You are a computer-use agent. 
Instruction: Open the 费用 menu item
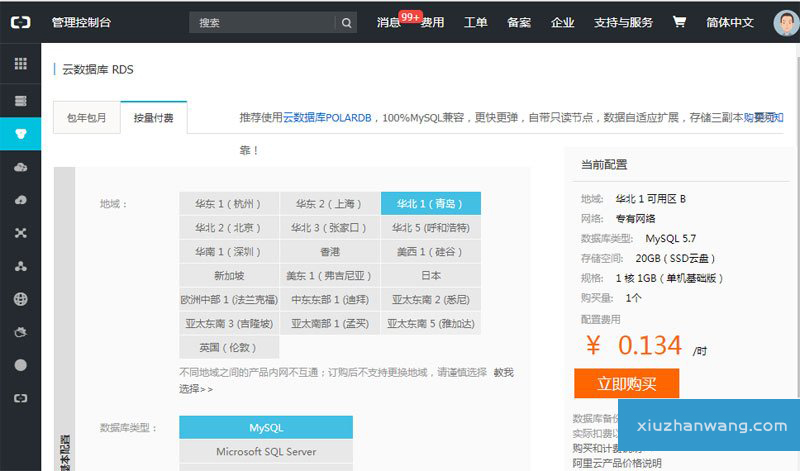click(x=433, y=23)
